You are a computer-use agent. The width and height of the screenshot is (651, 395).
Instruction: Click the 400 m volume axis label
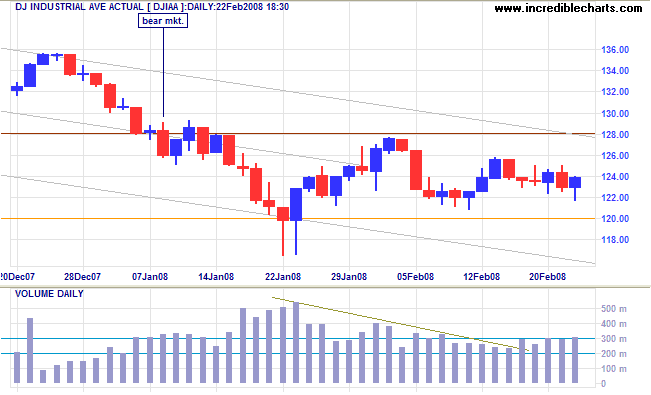(x=614, y=324)
